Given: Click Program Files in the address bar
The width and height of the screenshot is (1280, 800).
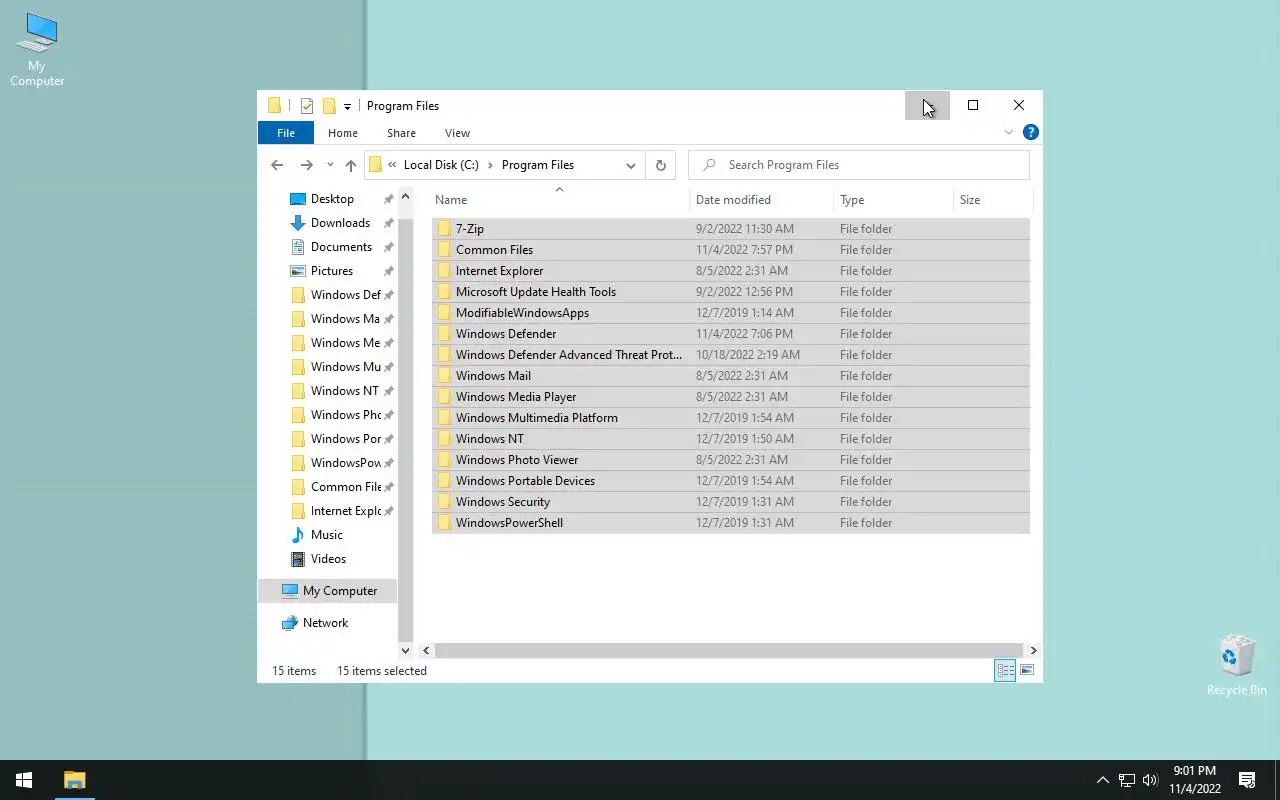Looking at the screenshot, I should (538, 165).
